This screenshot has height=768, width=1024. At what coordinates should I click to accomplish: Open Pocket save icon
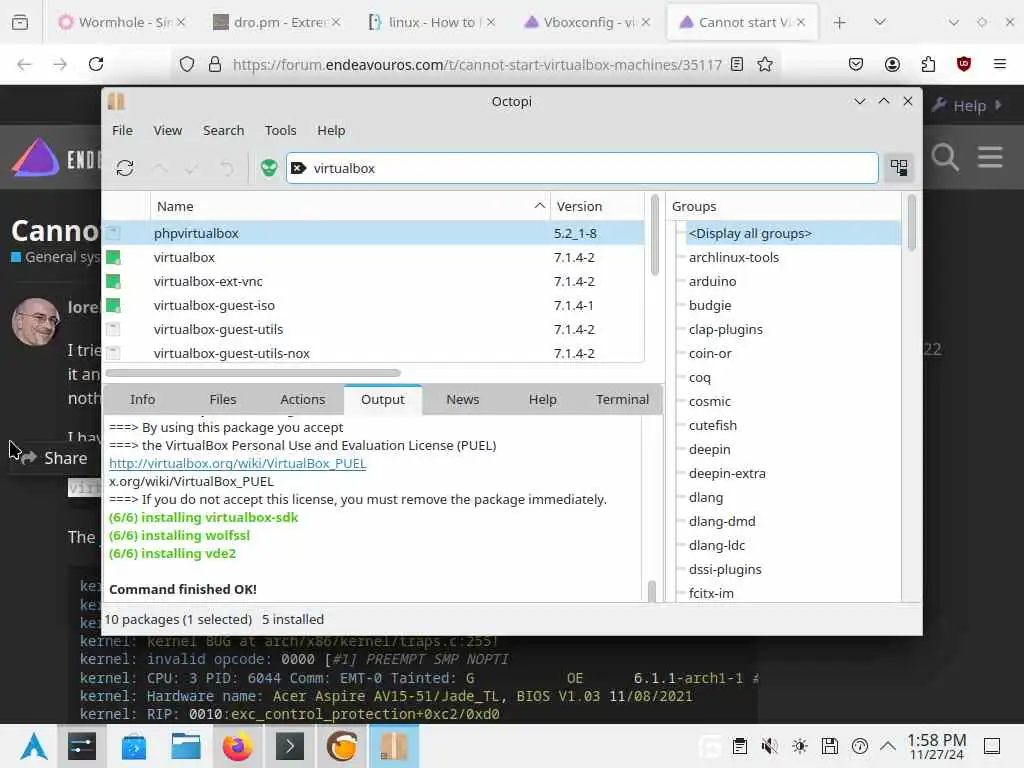pyautogui.click(x=856, y=64)
